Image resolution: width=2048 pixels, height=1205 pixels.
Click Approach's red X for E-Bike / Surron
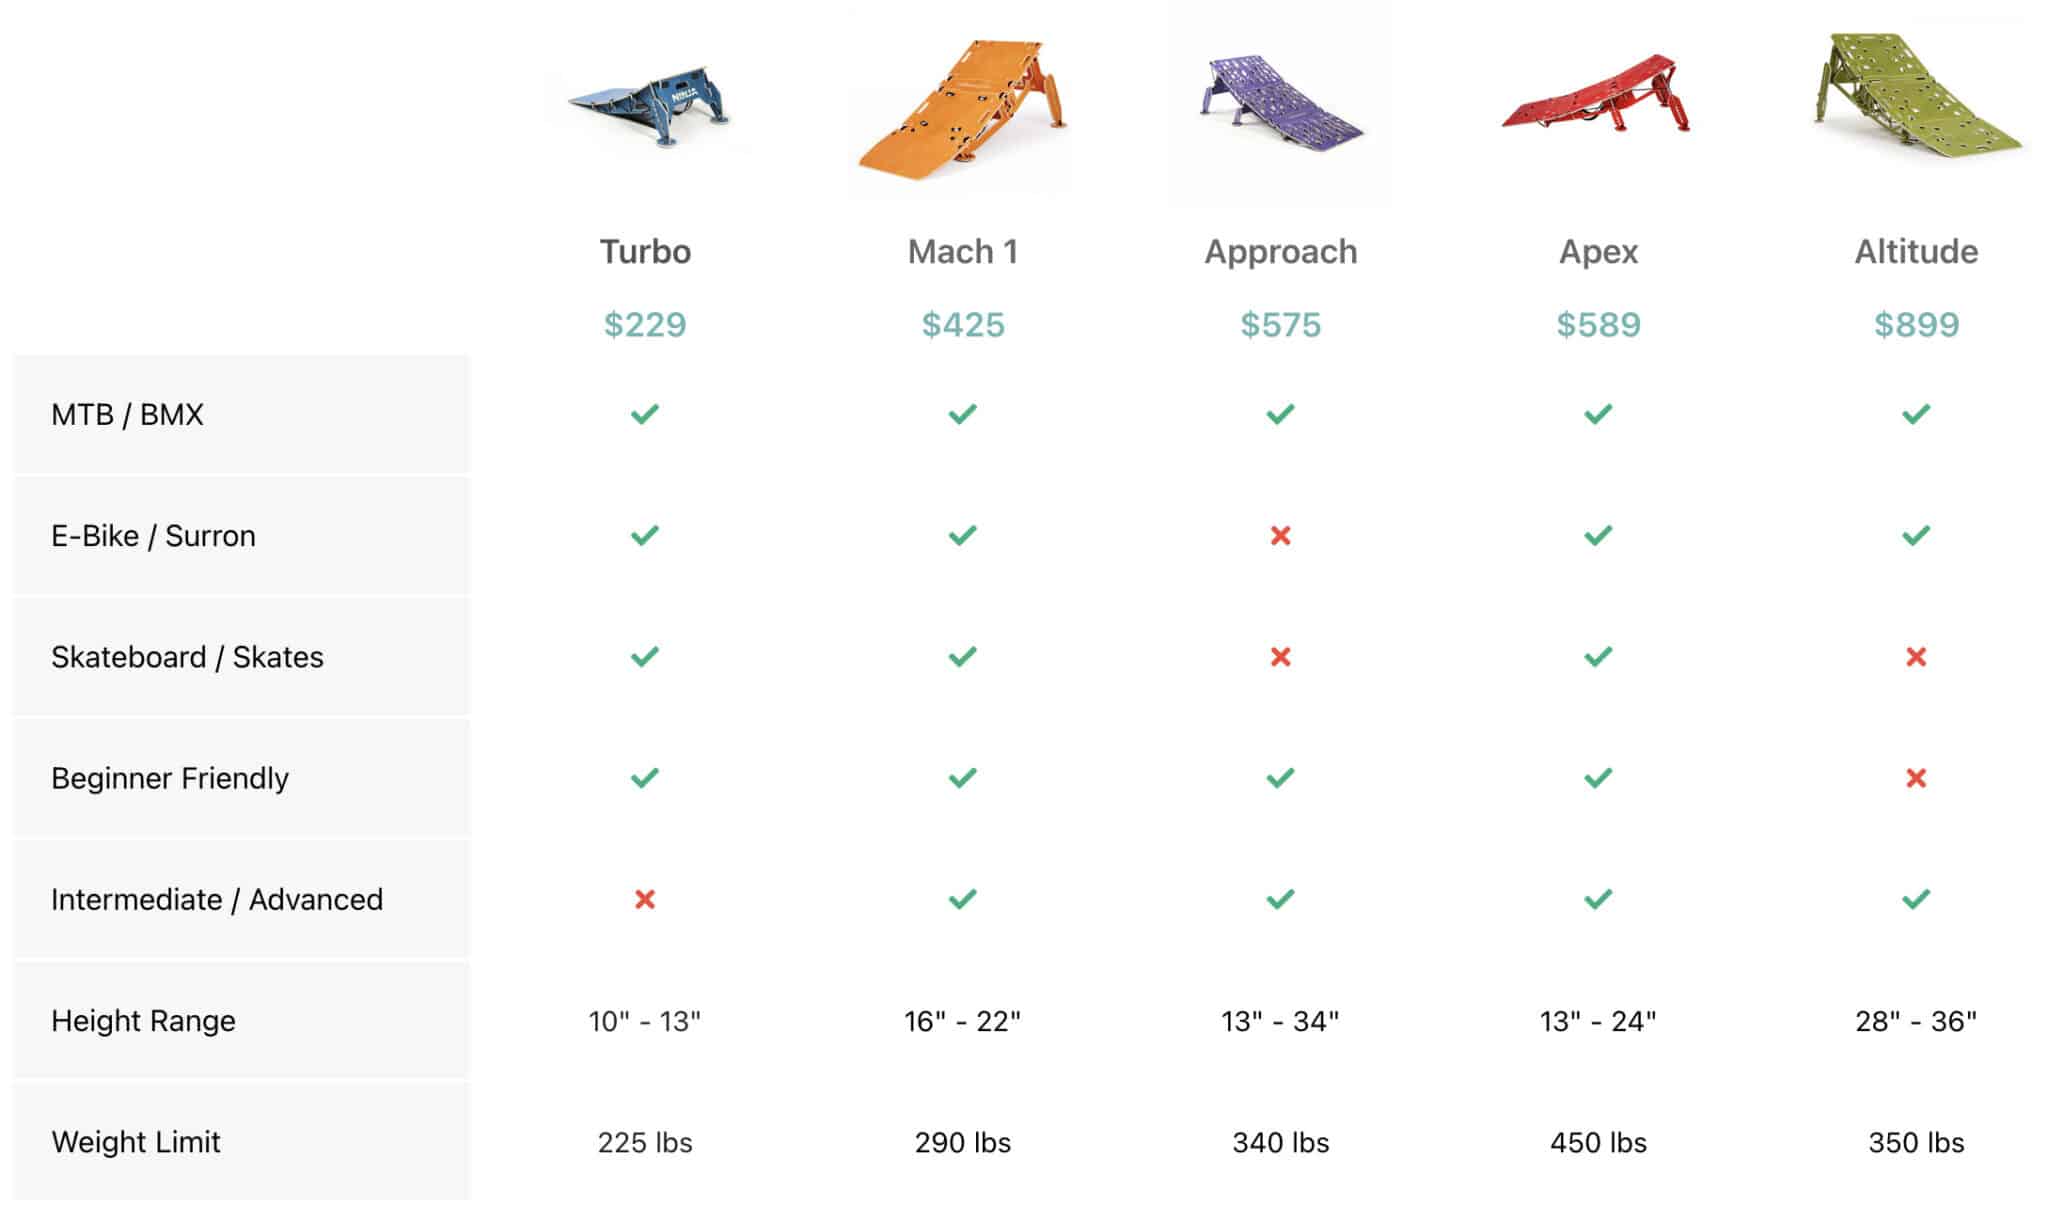coord(1280,536)
